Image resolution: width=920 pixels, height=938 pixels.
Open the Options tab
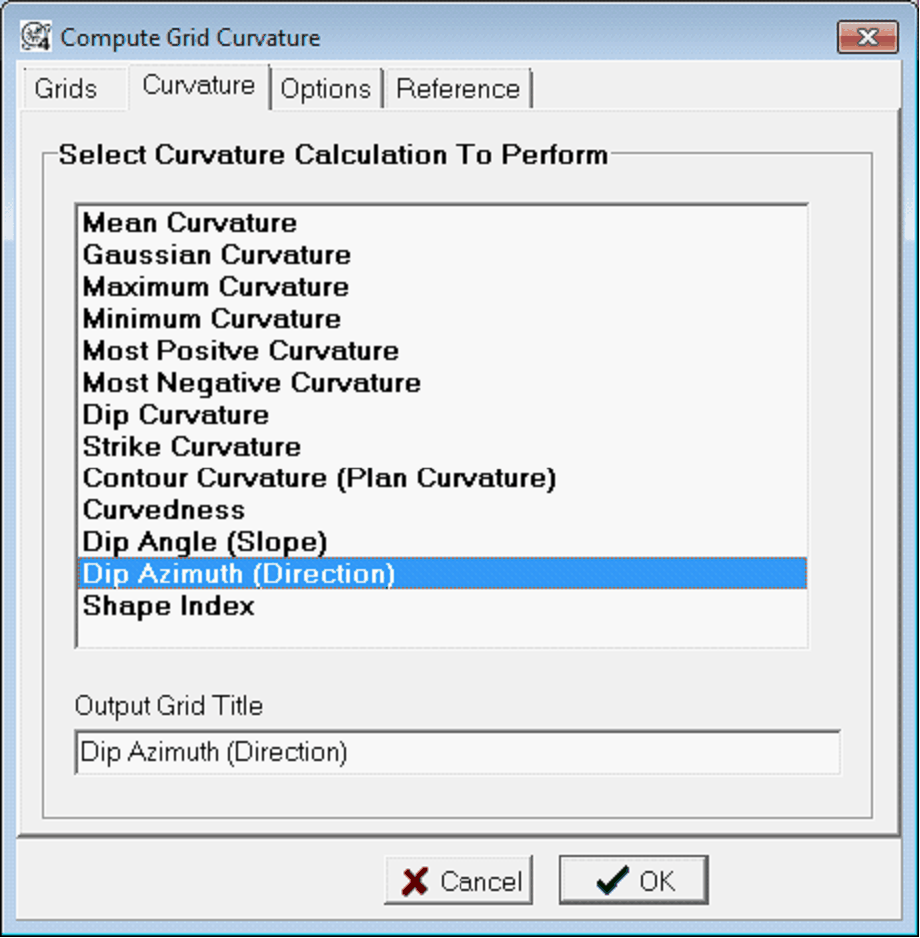tap(326, 89)
